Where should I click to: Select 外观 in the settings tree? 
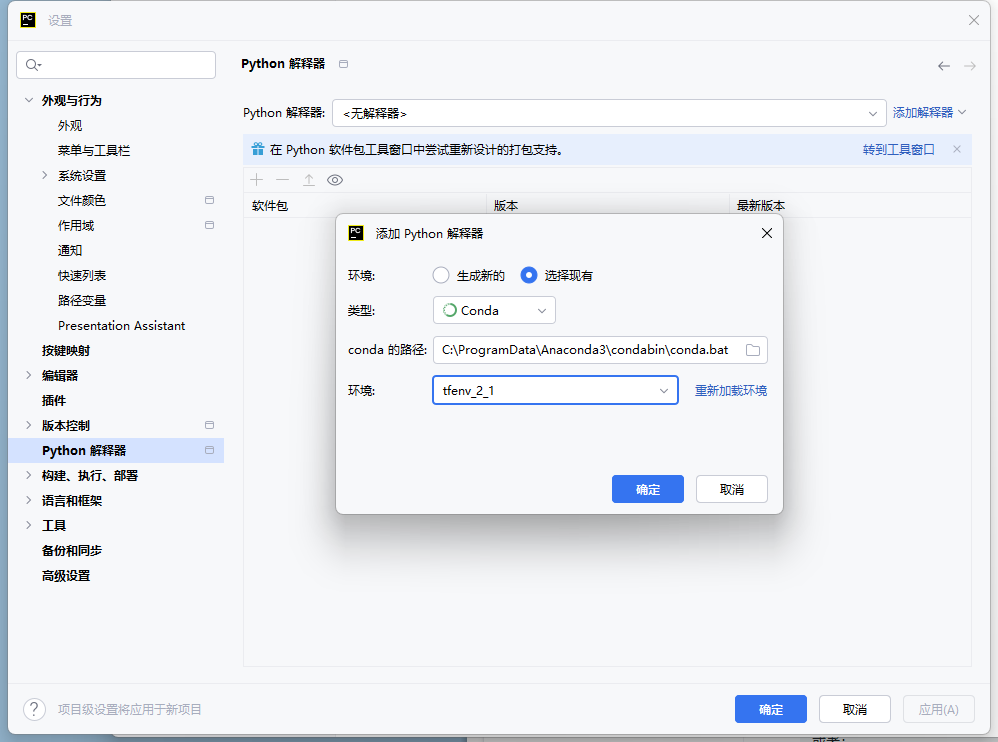coord(70,125)
